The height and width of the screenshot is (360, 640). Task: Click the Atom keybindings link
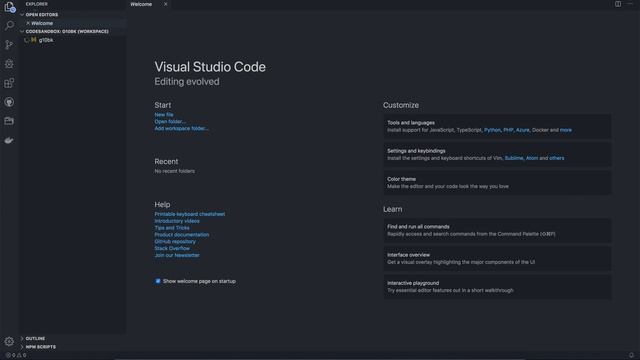click(x=532, y=158)
